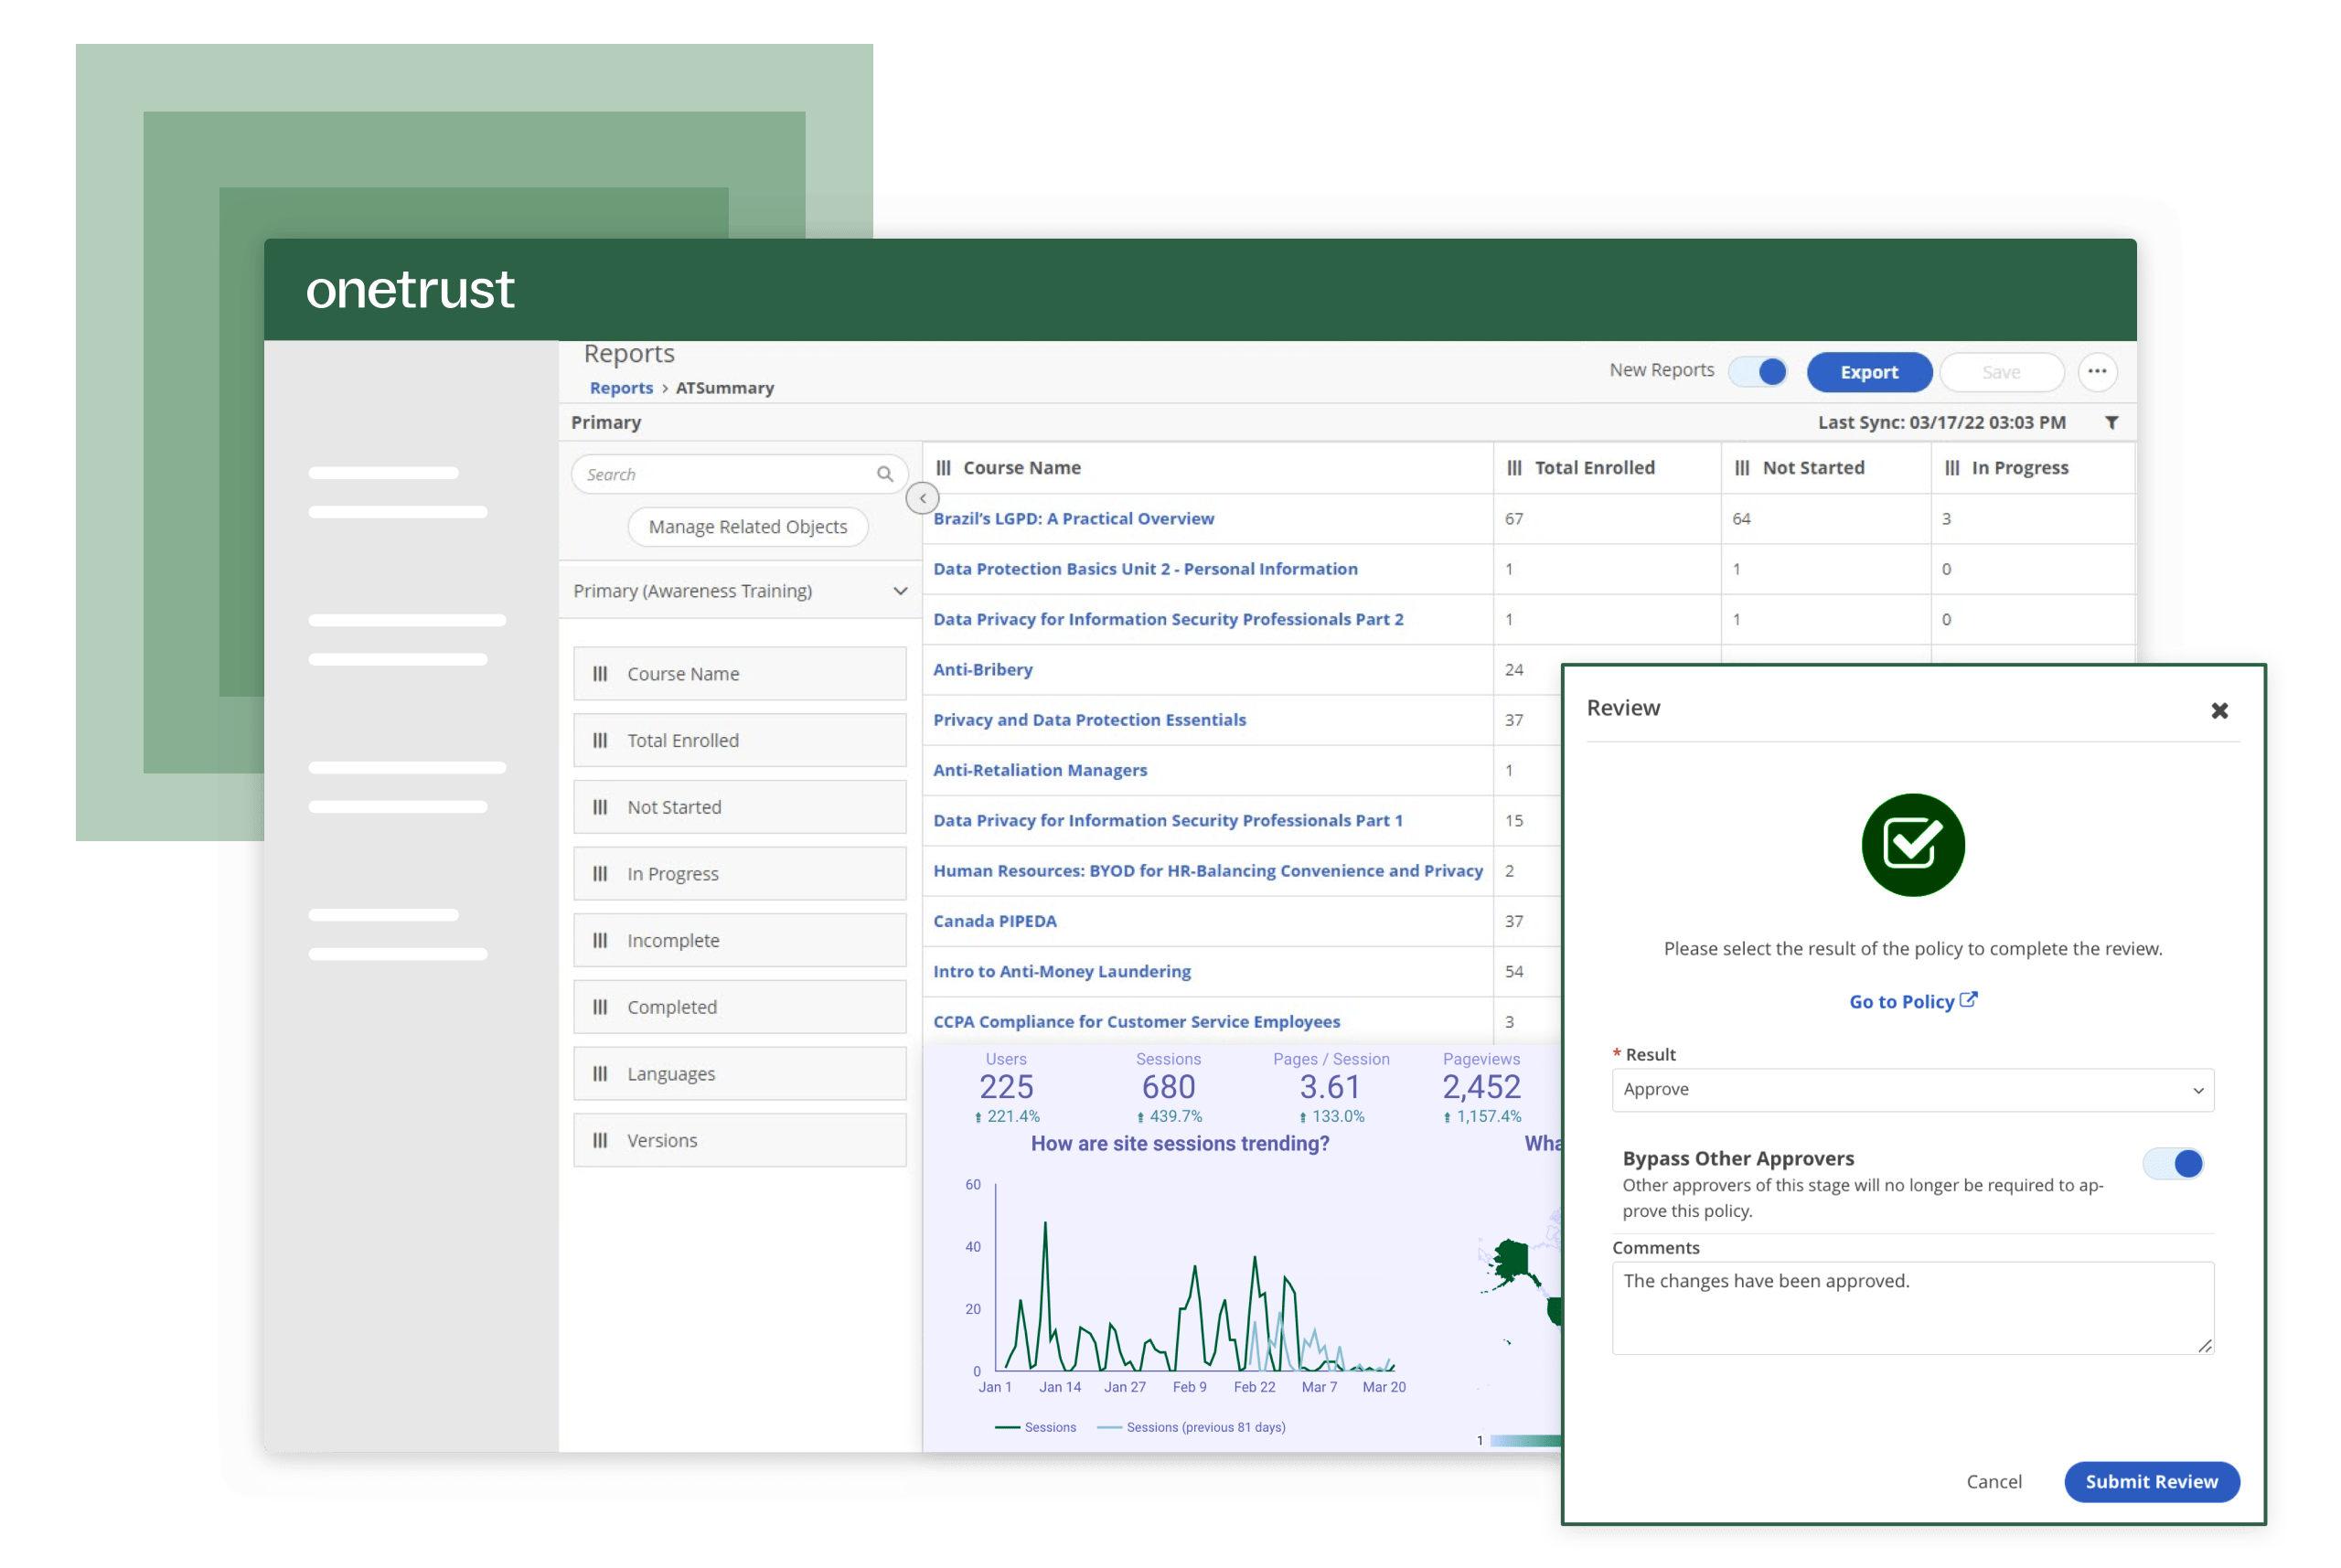2341x1568 pixels.
Task: Click the Languages field drag handle
Action: click(x=600, y=1074)
